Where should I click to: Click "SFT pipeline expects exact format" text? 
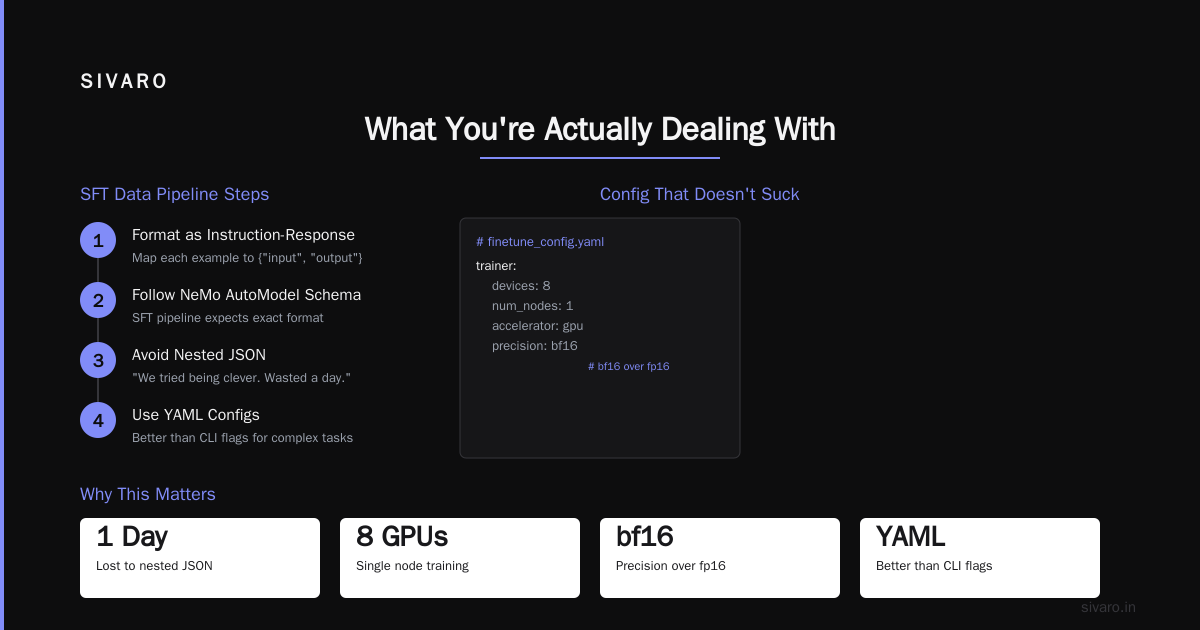pyautogui.click(x=228, y=318)
